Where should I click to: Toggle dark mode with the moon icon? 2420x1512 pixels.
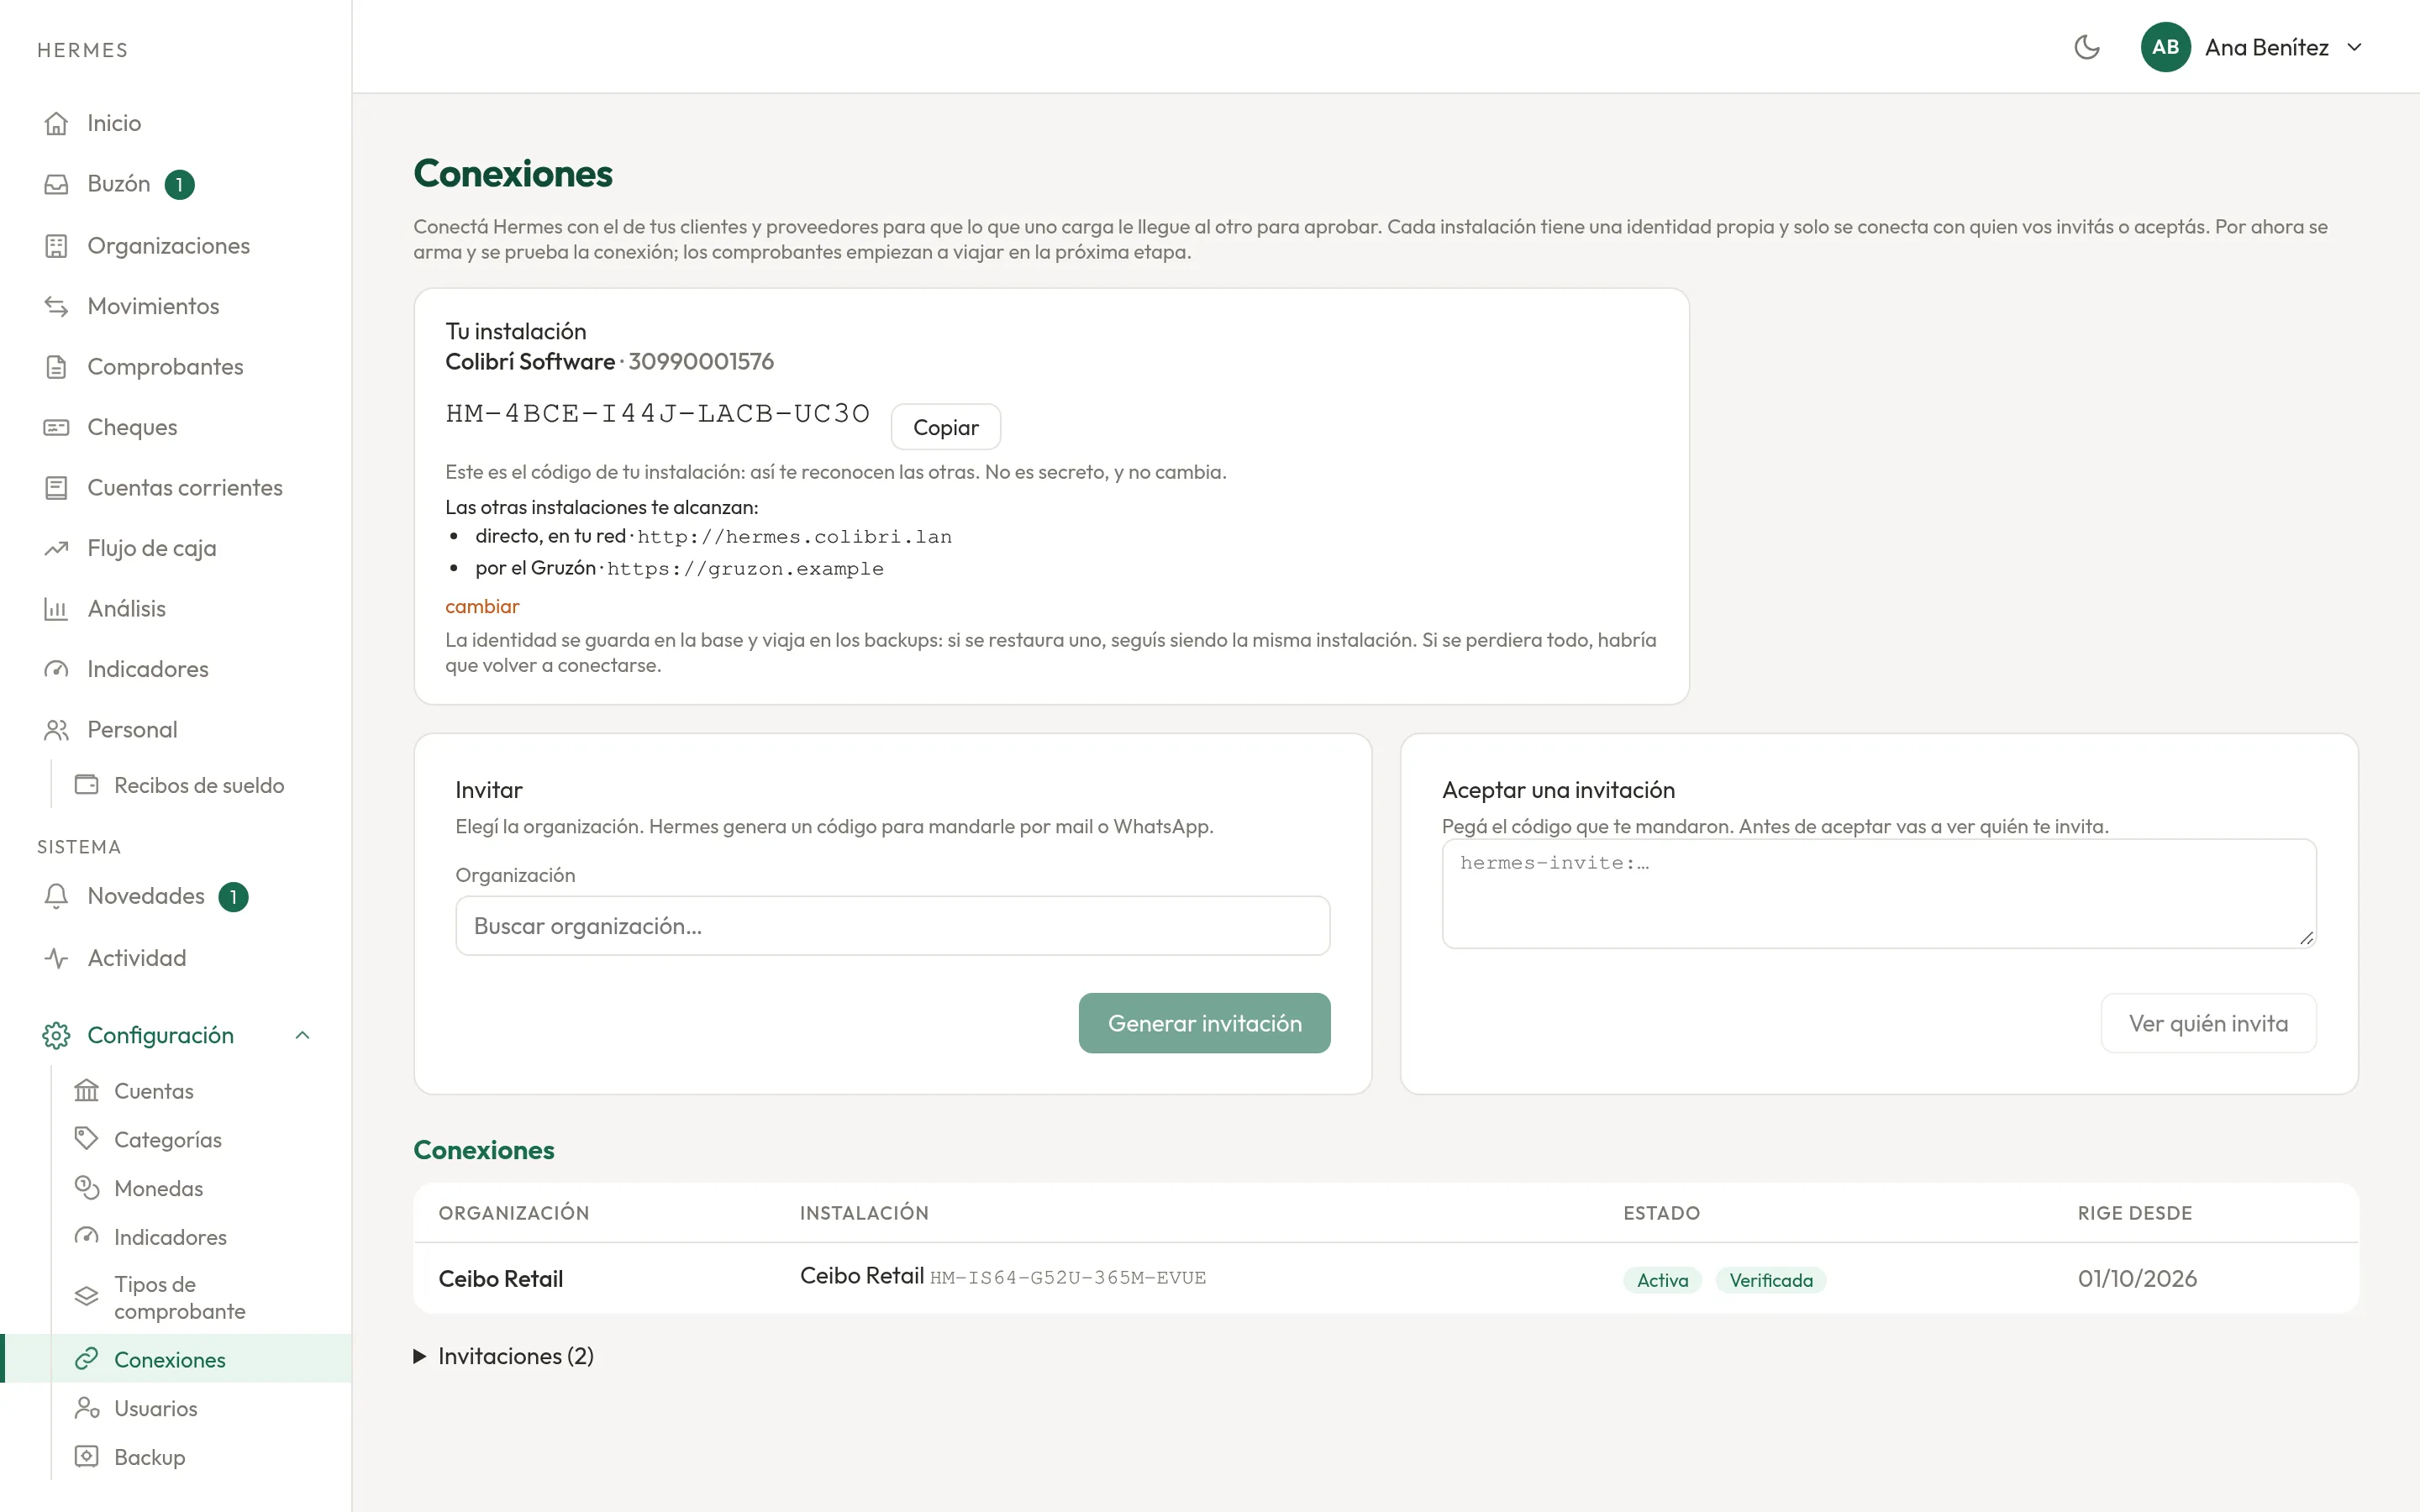click(x=2086, y=47)
